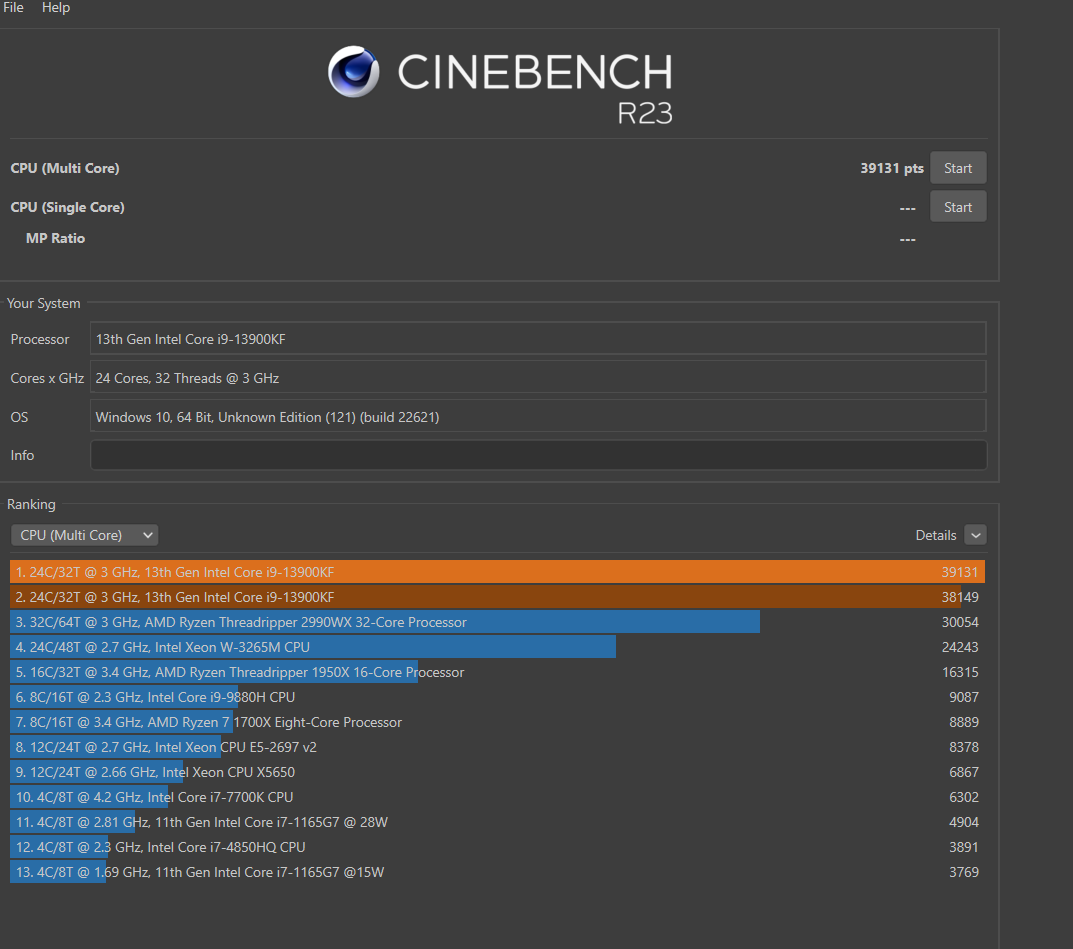Image resolution: width=1073 pixels, height=949 pixels.
Task: Click the Cores x GHz field
Action: [538, 378]
